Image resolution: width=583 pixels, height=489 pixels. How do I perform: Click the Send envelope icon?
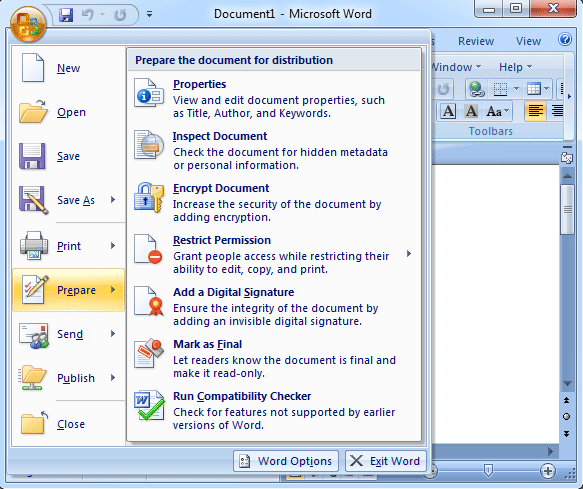34,335
